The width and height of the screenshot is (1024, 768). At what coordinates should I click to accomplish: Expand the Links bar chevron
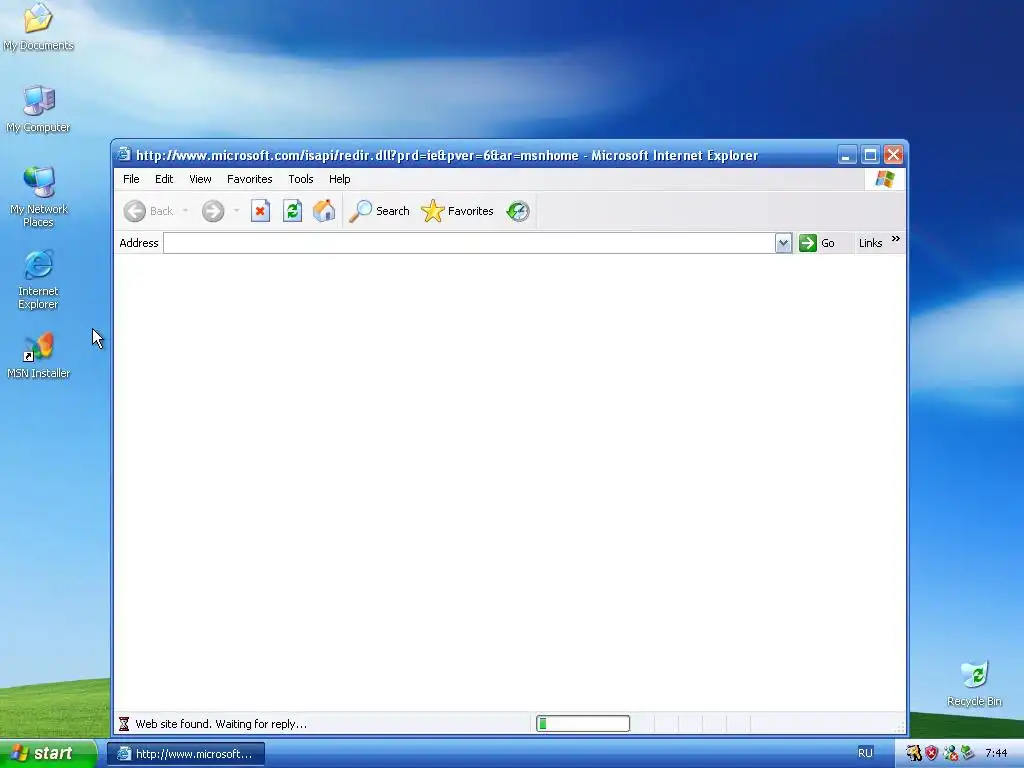click(x=895, y=239)
